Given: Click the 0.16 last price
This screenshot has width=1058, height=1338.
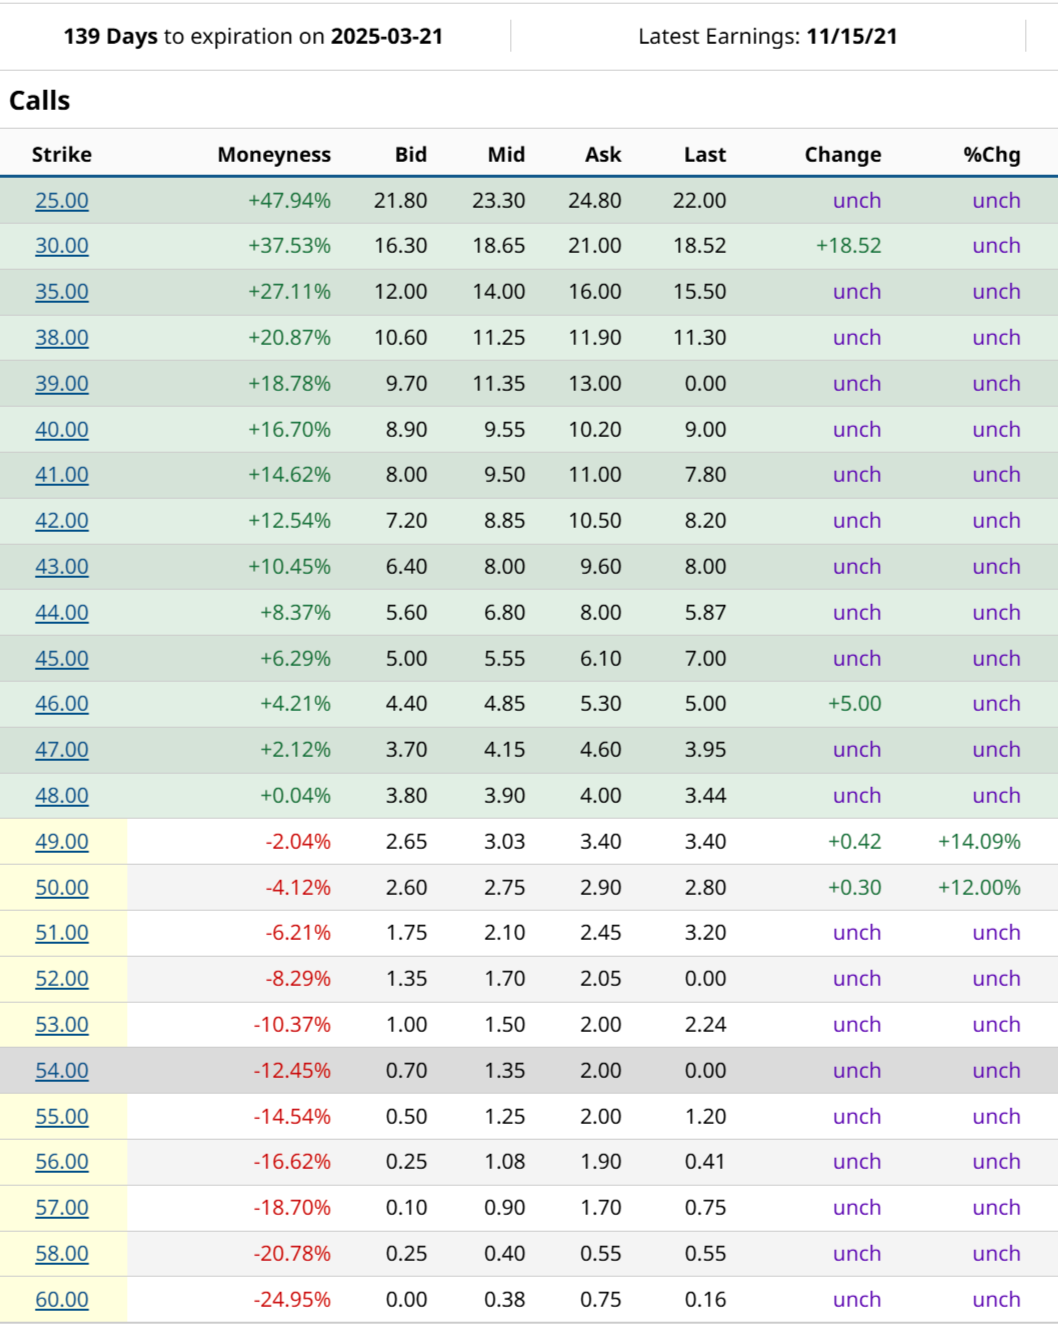Looking at the screenshot, I should [x=705, y=1300].
